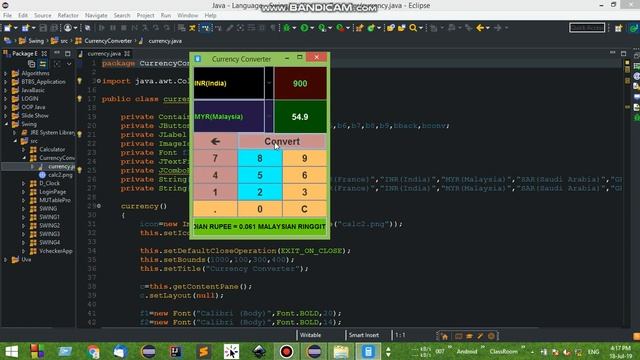The image size is (640, 360).
Task: Expand the Algorithms project
Action: [x=5, y=73]
